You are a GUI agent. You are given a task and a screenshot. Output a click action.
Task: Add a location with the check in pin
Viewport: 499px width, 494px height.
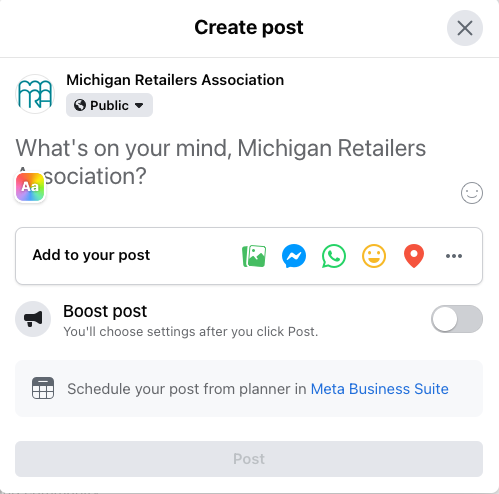click(414, 256)
